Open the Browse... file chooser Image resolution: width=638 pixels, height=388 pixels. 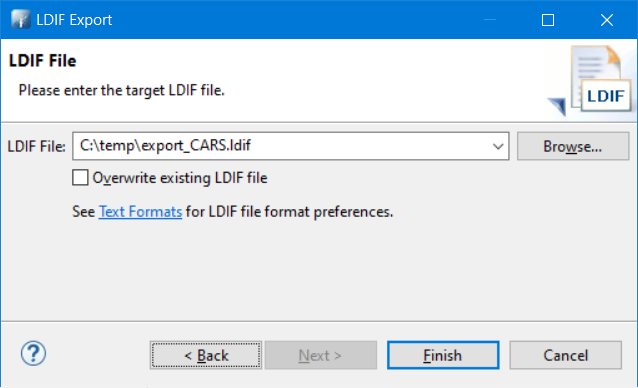[x=573, y=146]
